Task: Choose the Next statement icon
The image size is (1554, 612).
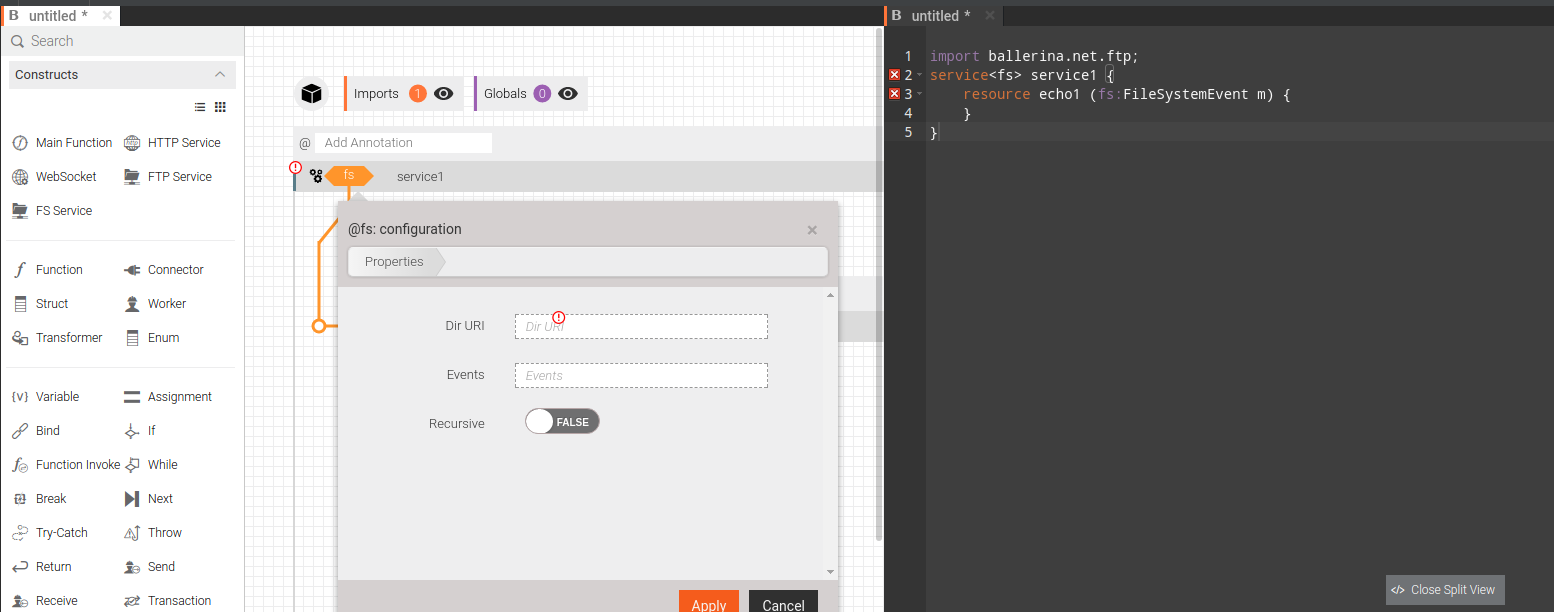Action: click(132, 499)
